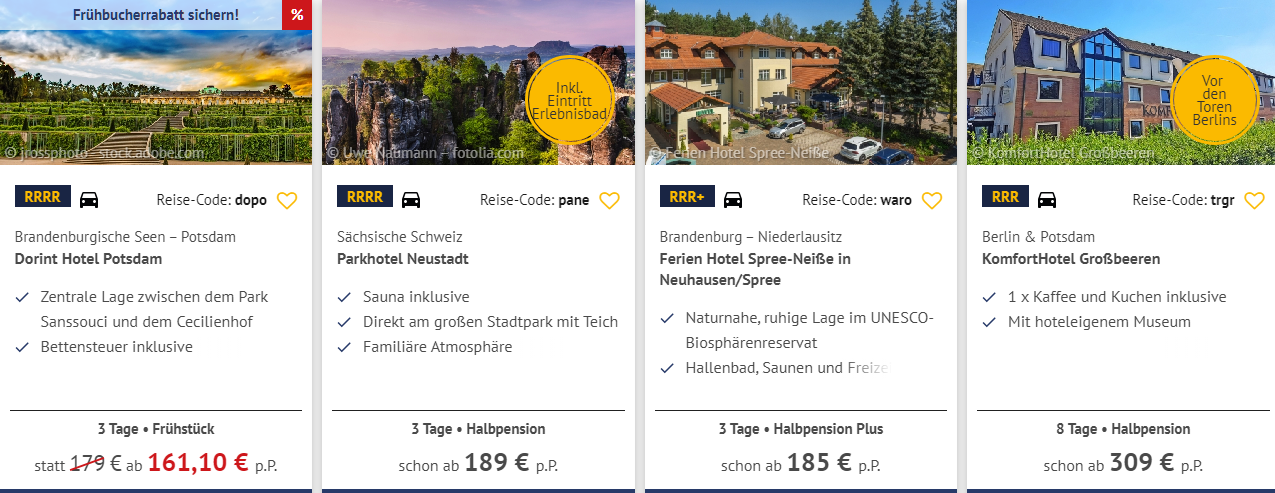Viewport: 1275px width, 493px height.
Task: Click car icon on KomfortHotel Großbeeren card
Action: point(1047,199)
